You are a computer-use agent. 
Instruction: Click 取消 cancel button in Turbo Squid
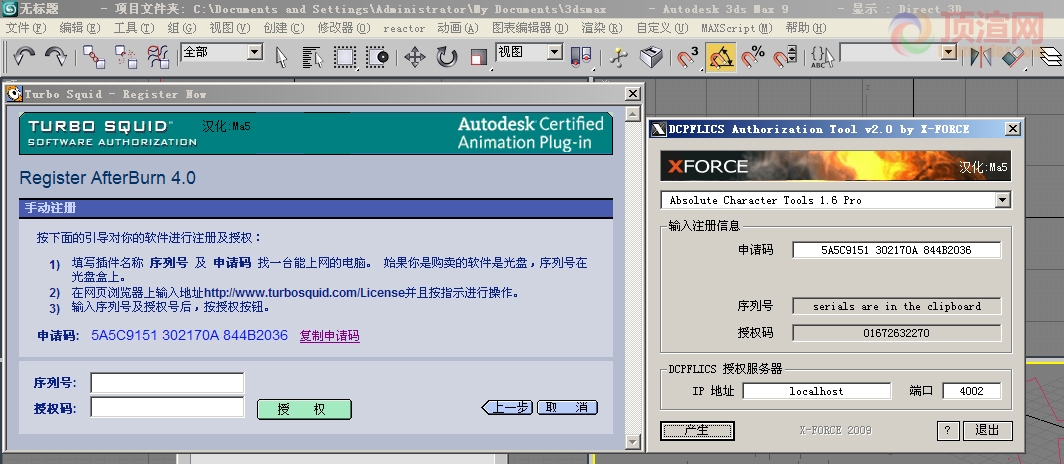[x=567, y=407]
